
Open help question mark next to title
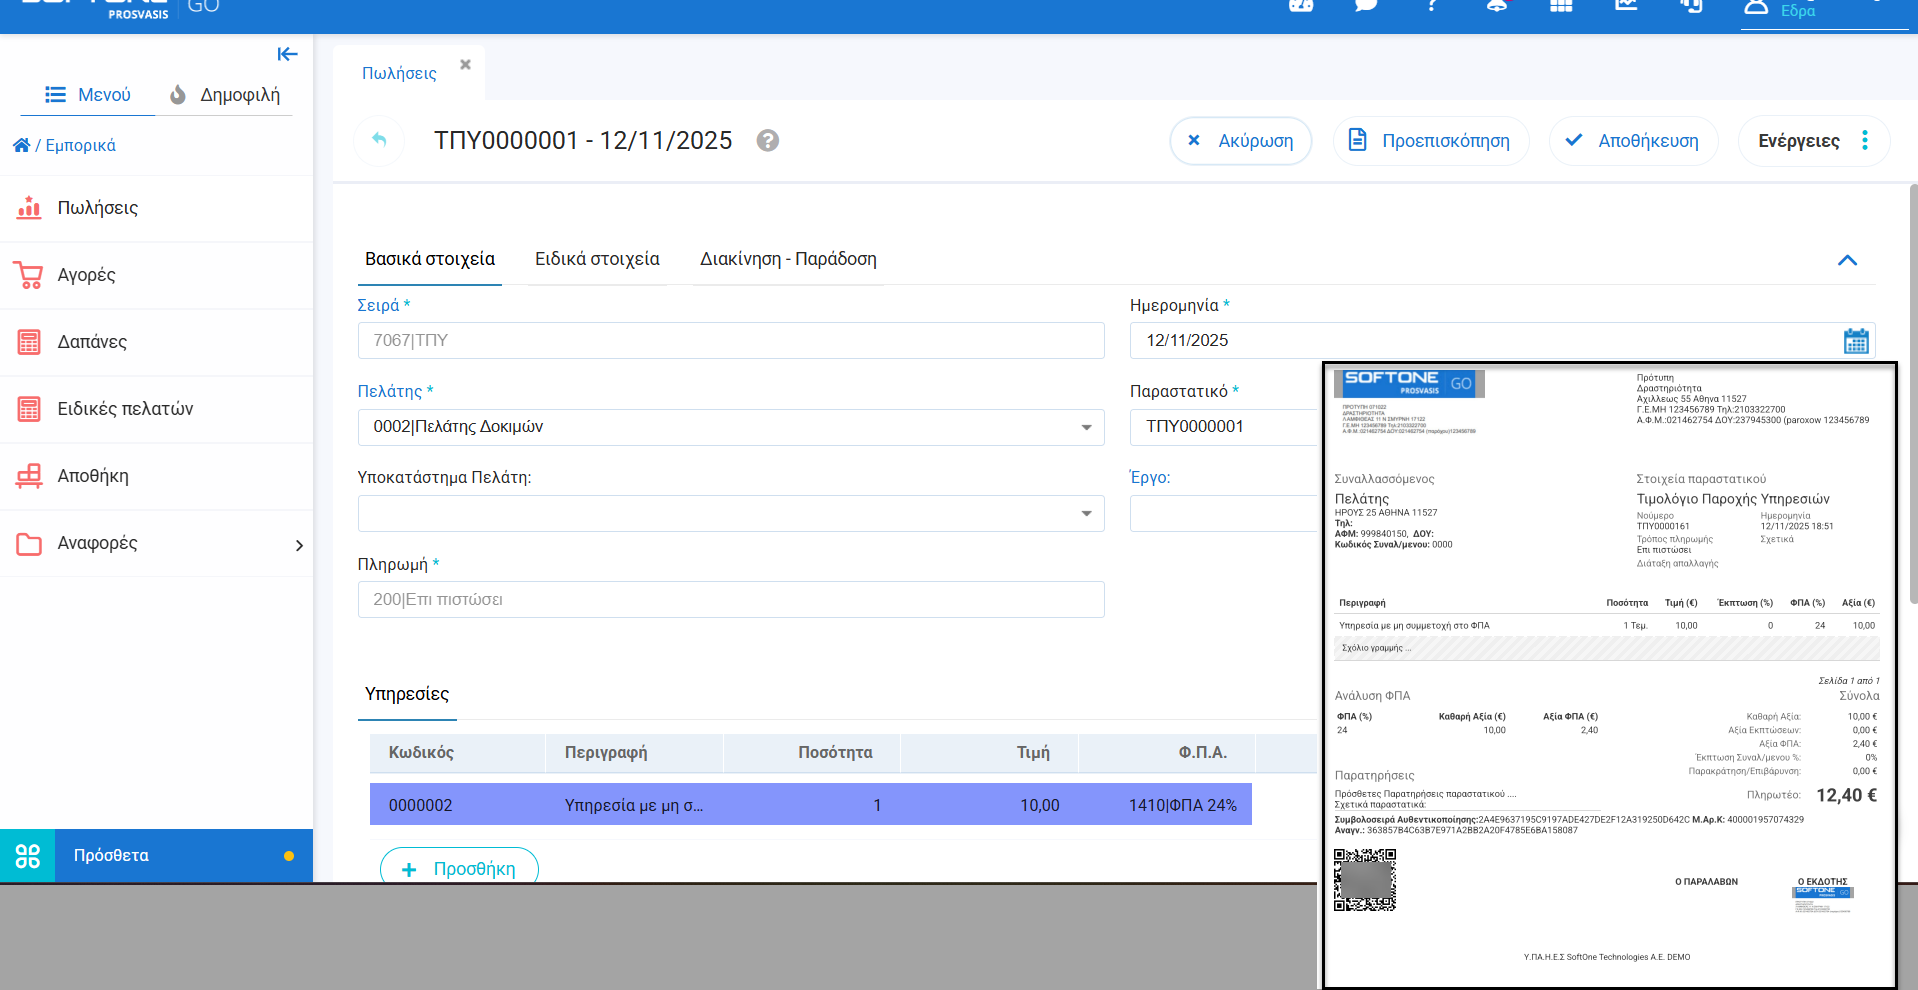click(767, 141)
